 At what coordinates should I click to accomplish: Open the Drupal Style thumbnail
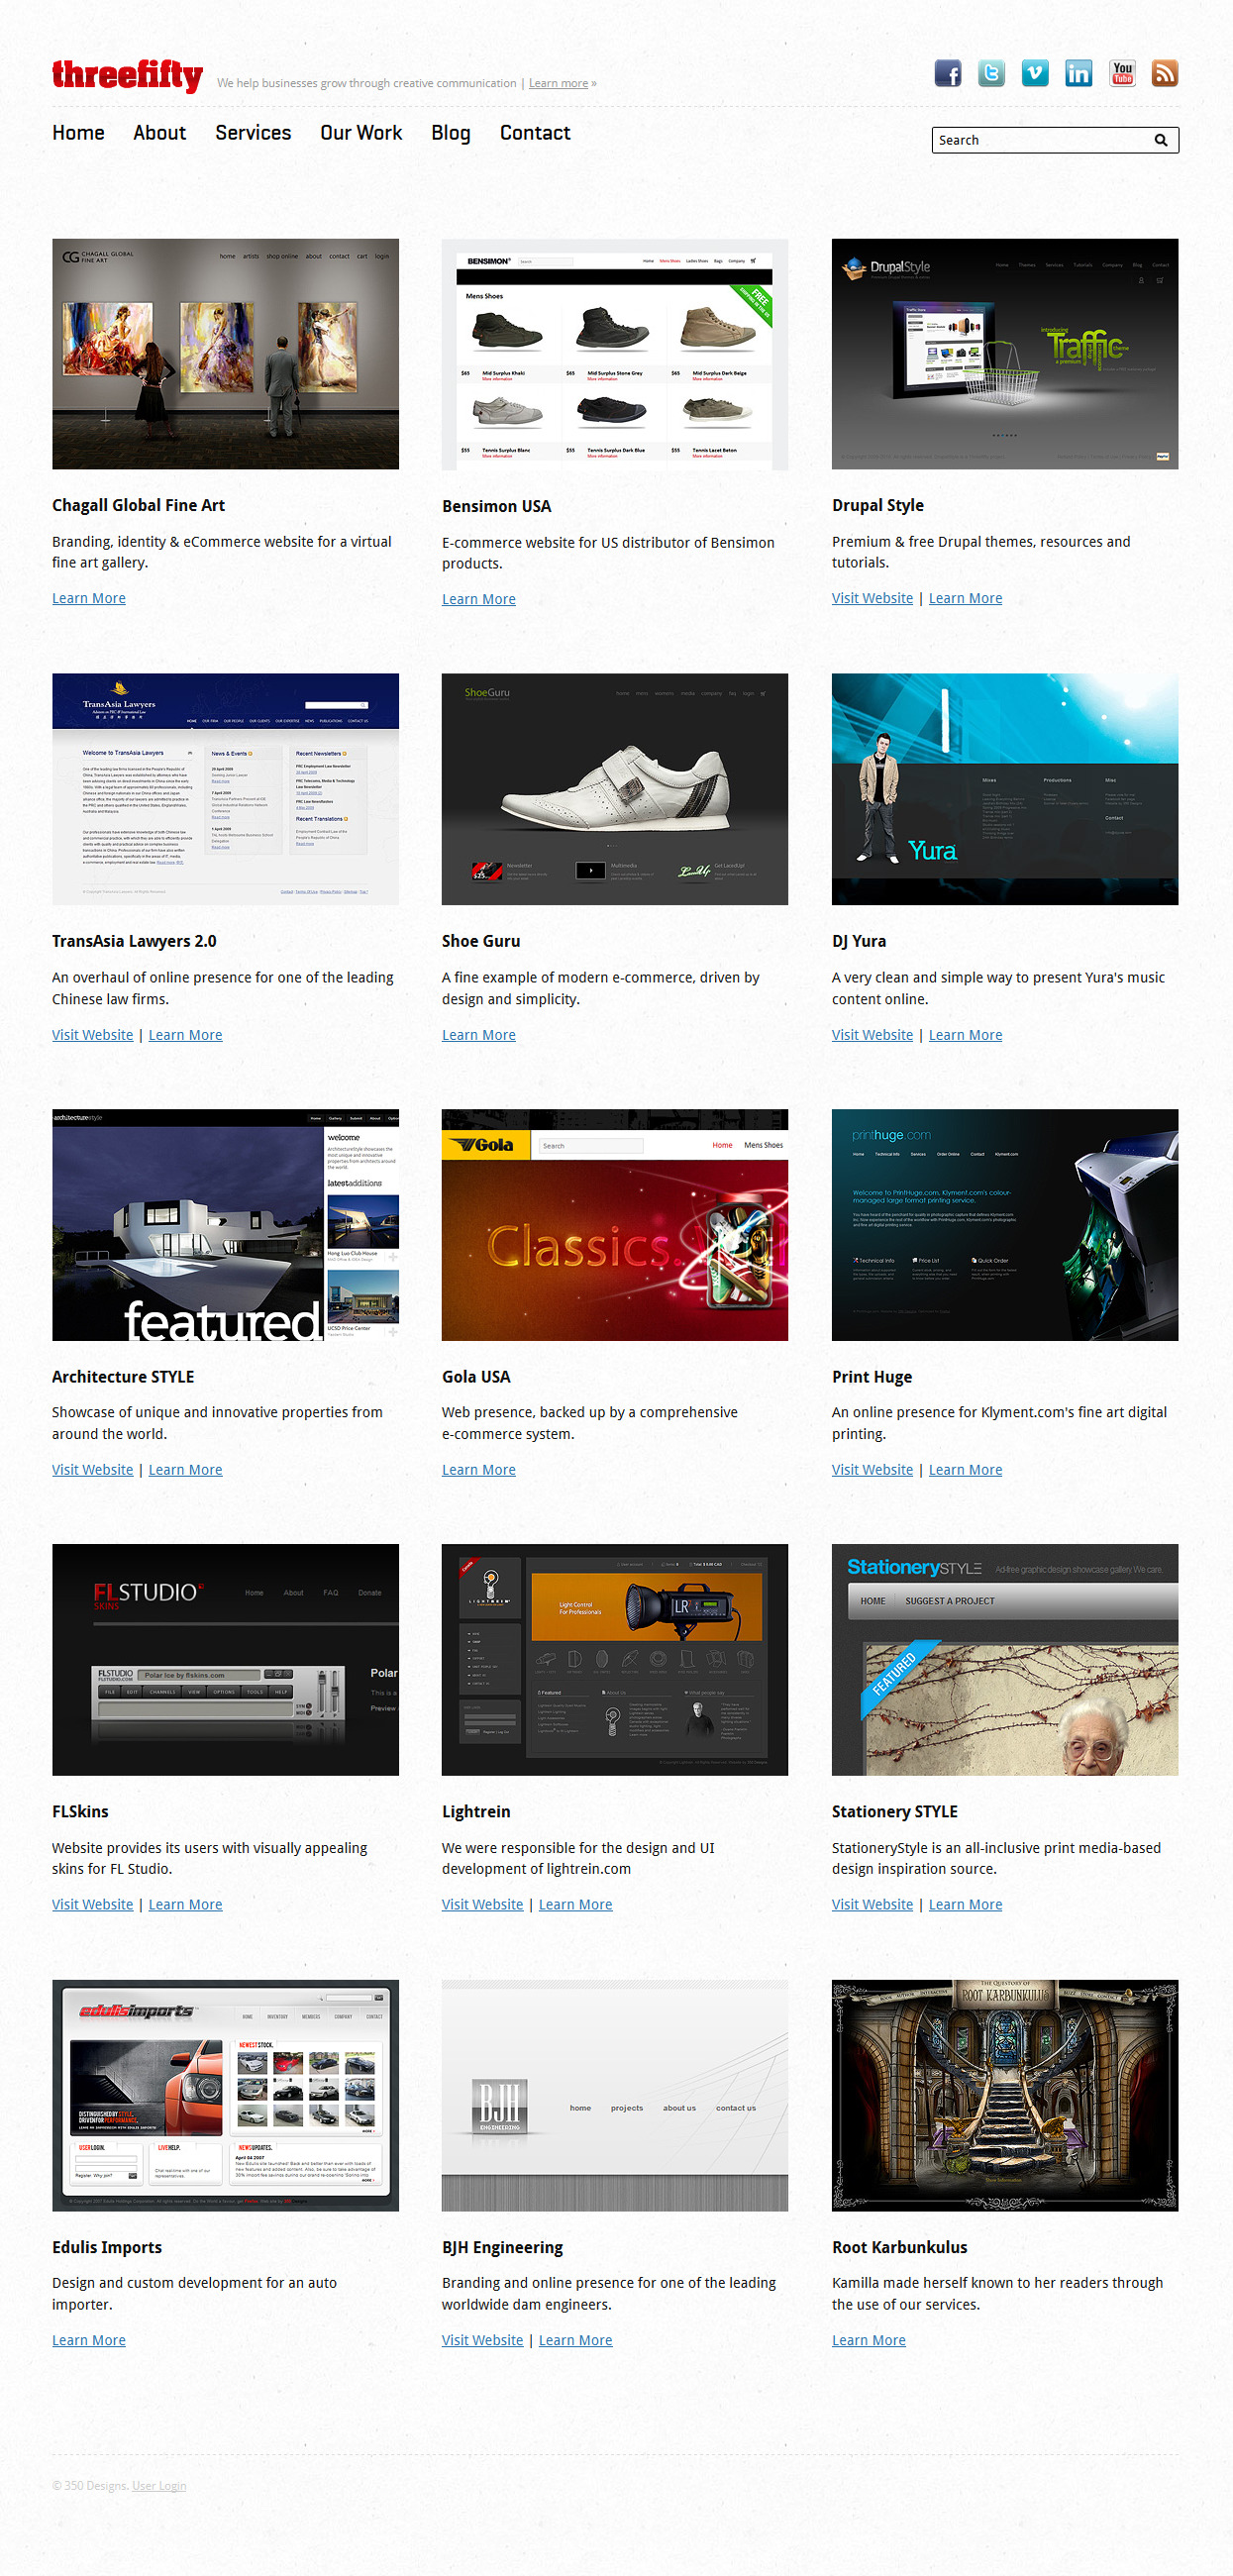[1005, 354]
